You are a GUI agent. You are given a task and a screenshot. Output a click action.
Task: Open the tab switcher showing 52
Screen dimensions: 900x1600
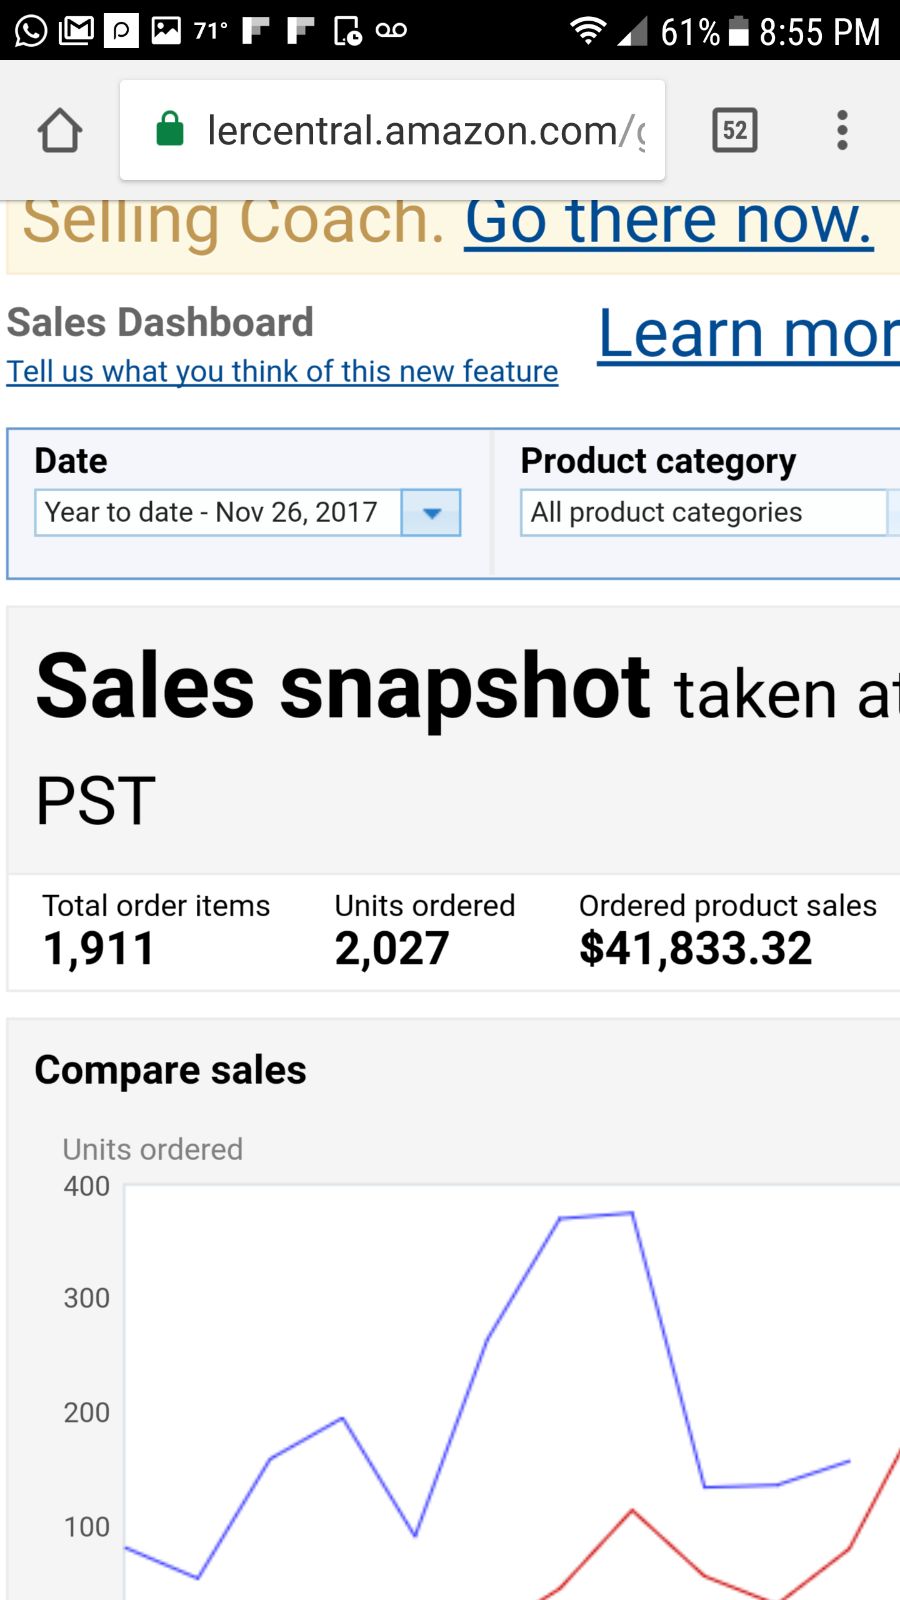coord(735,130)
